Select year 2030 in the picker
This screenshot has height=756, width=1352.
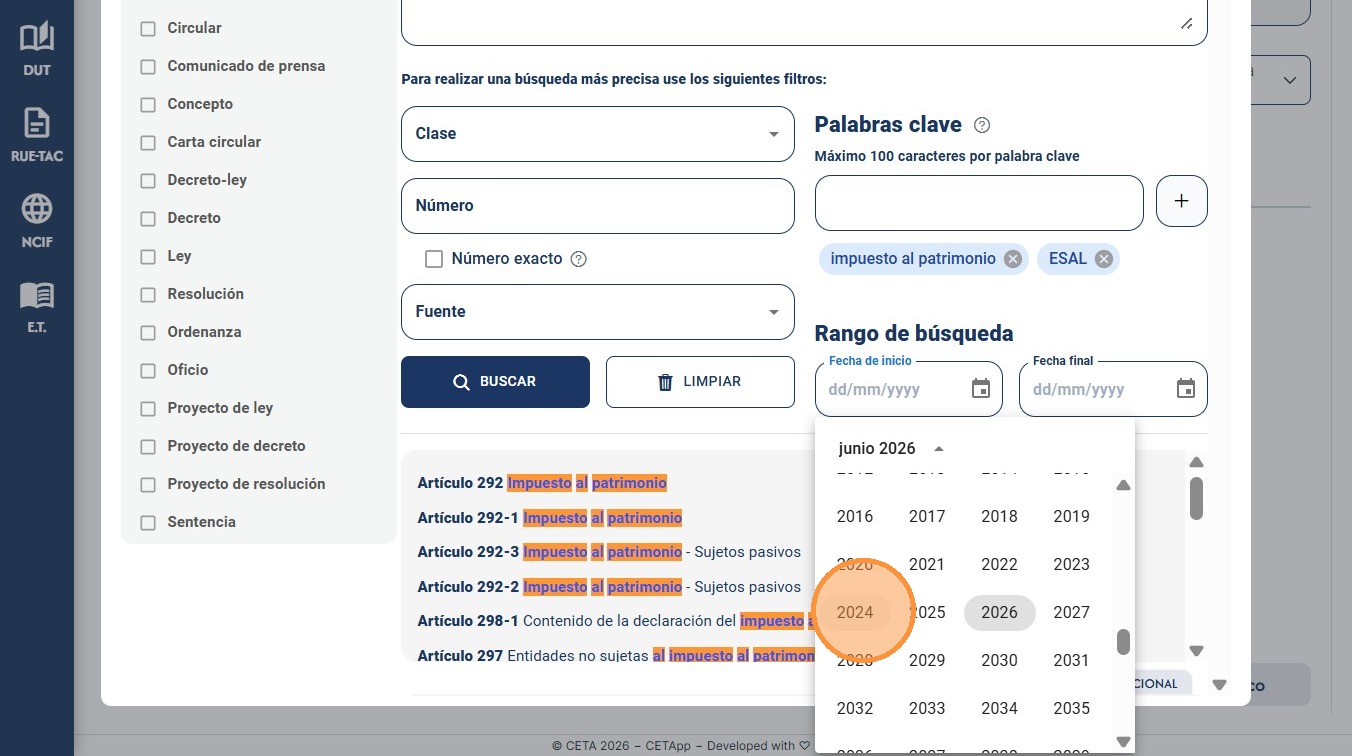coord(999,660)
